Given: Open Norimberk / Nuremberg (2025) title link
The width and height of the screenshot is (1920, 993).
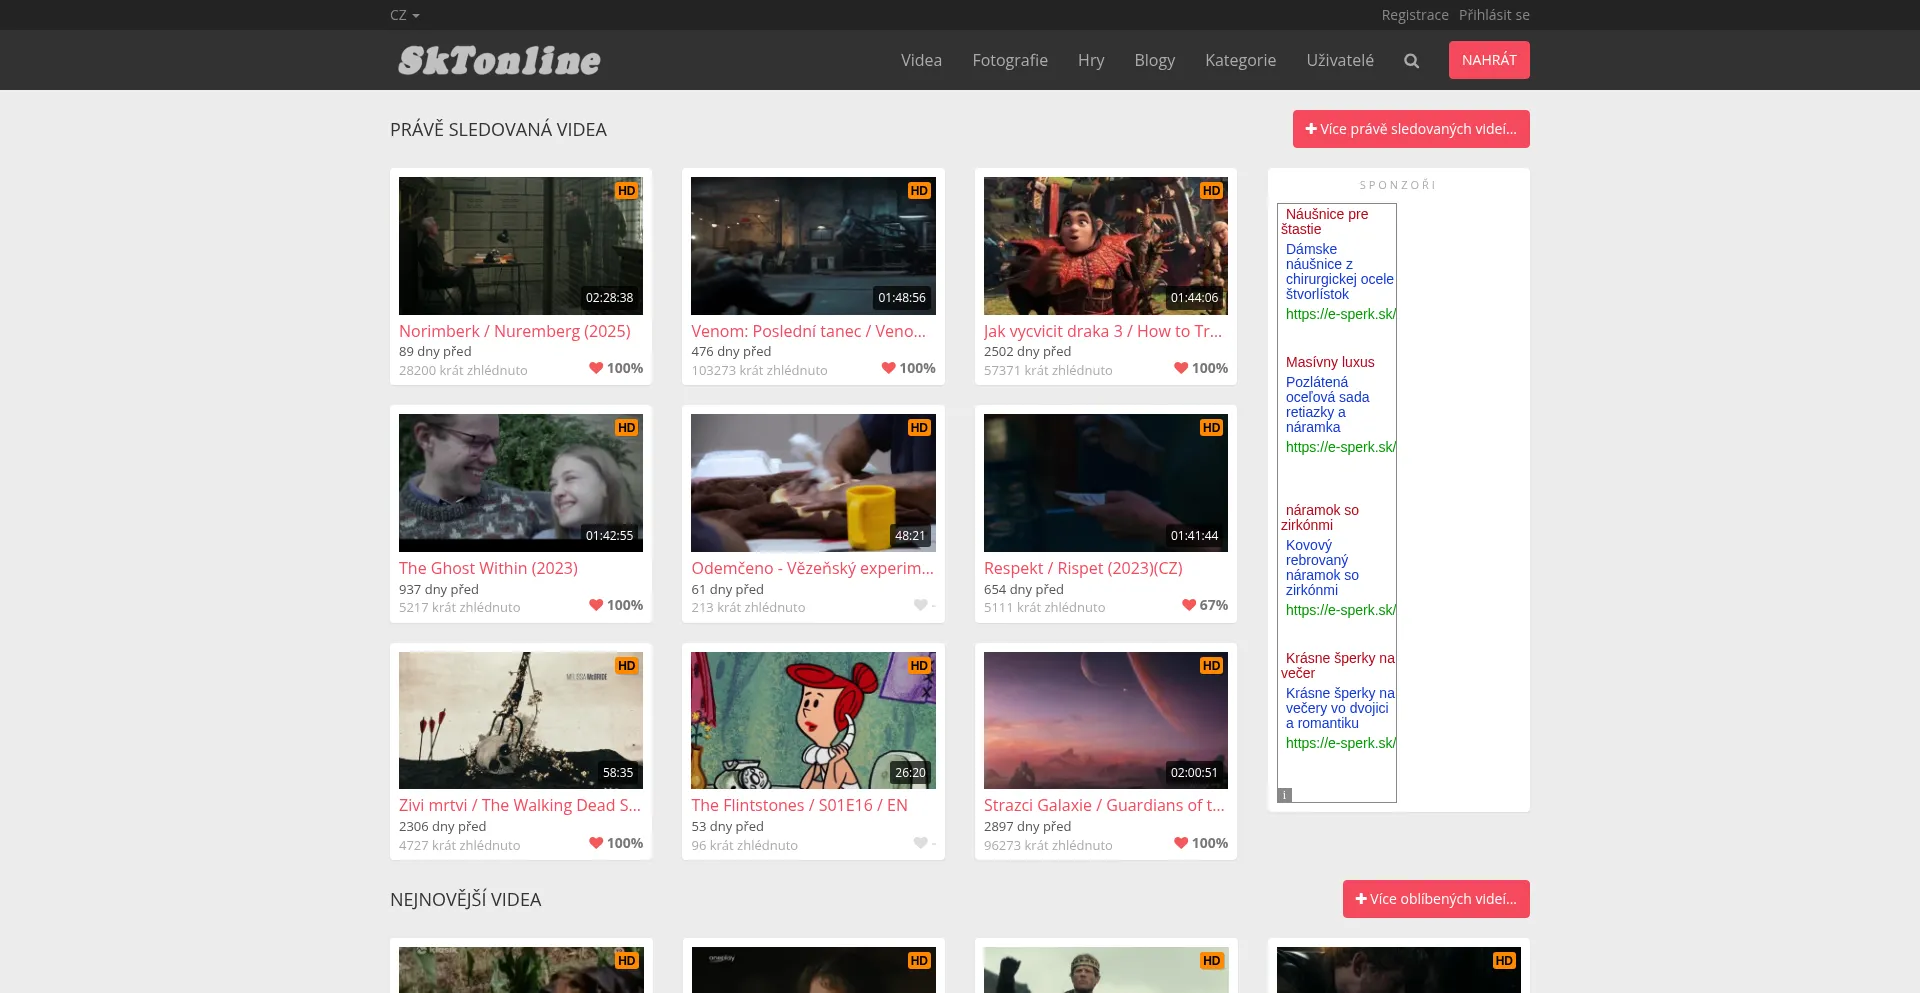Looking at the screenshot, I should (515, 331).
